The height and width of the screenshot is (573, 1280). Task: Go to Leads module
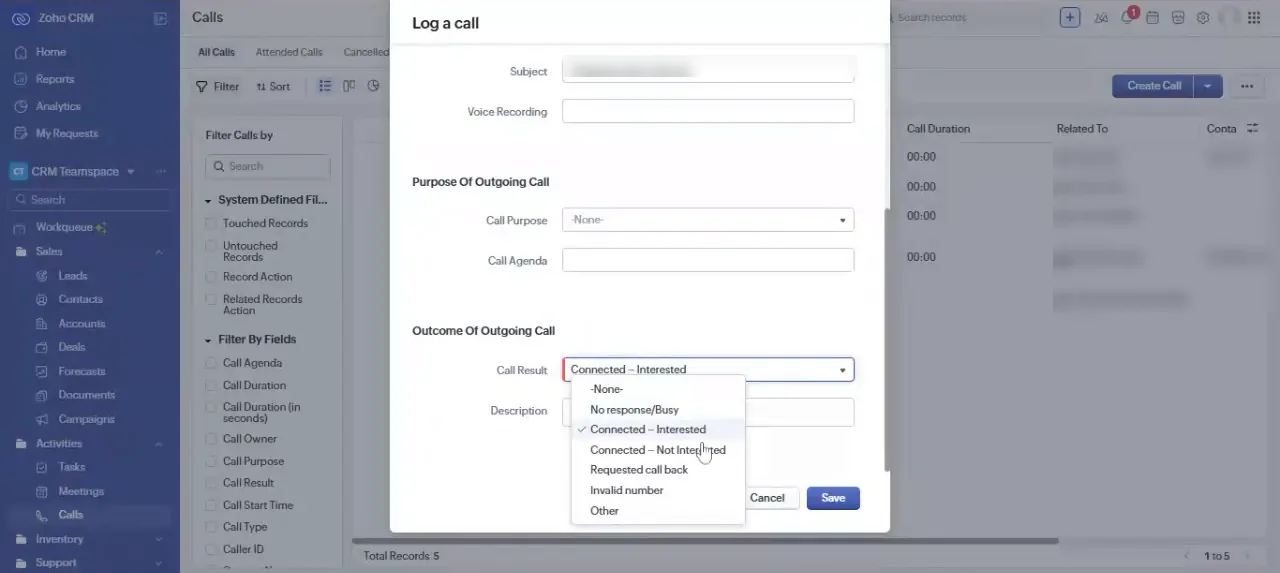[73, 276]
